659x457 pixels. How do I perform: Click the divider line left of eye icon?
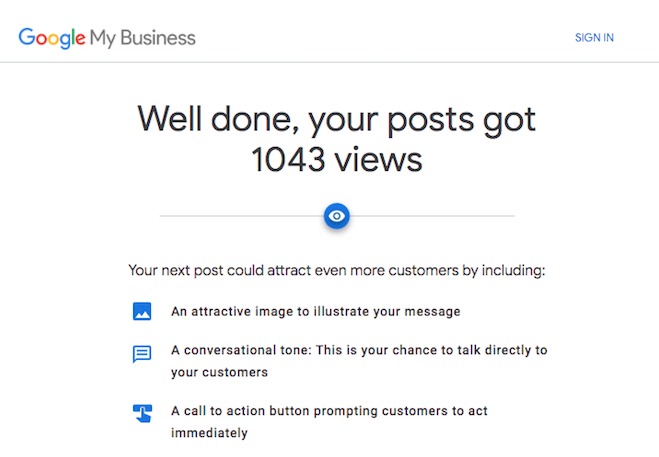[240, 215]
